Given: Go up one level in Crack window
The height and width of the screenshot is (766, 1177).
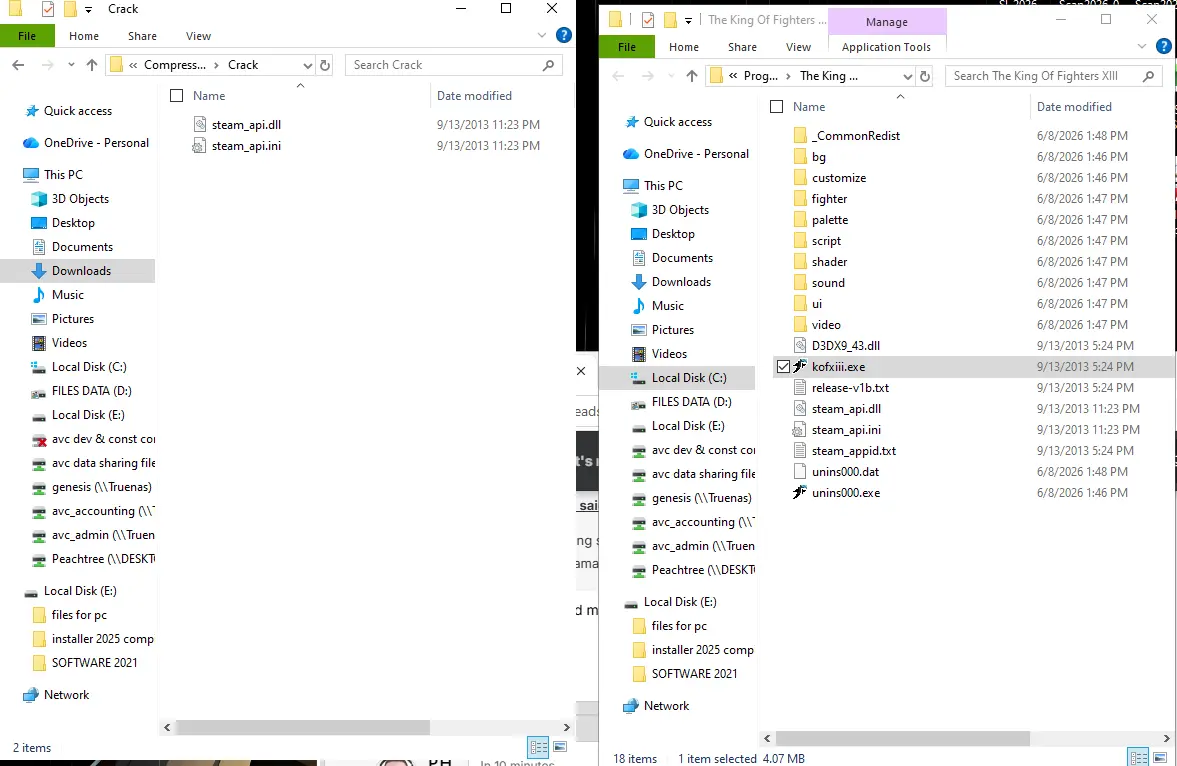Looking at the screenshot, I should 92,65.
